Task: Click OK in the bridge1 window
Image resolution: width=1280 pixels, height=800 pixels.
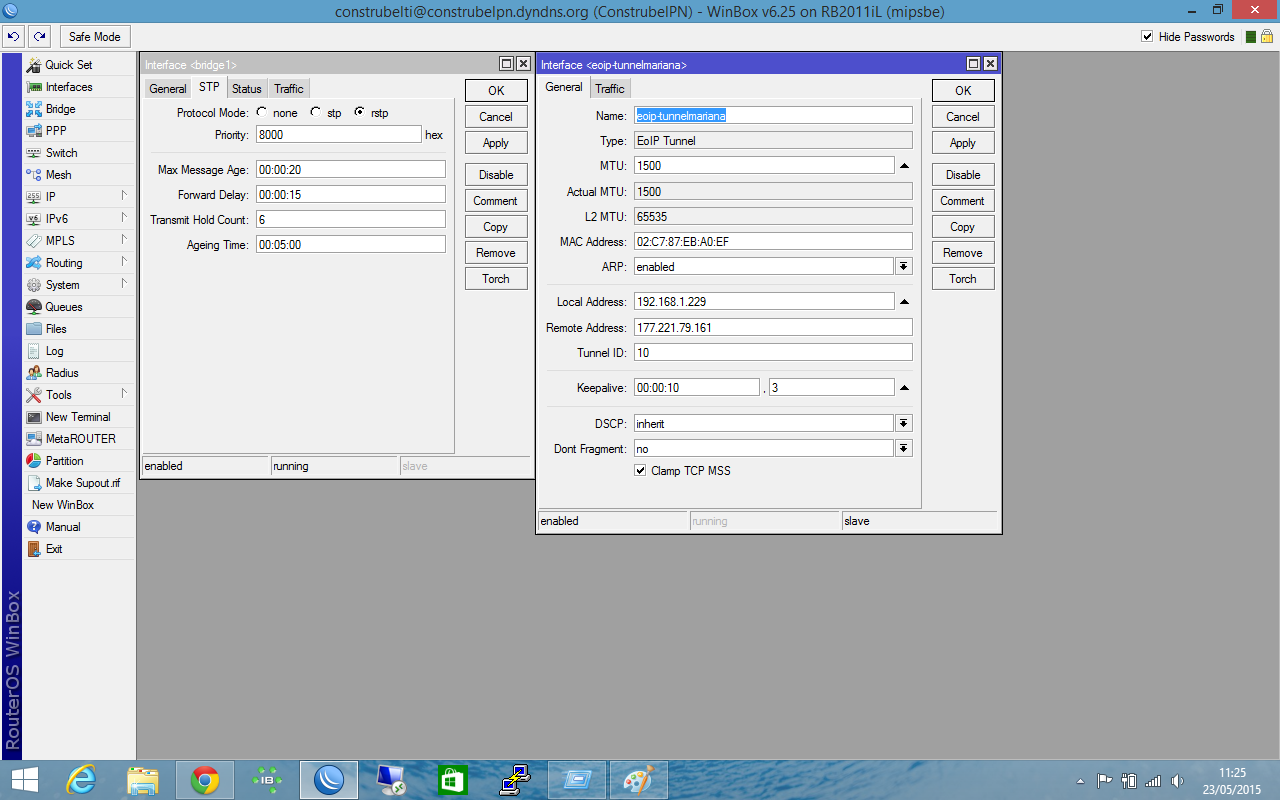Action: [496, 91]
